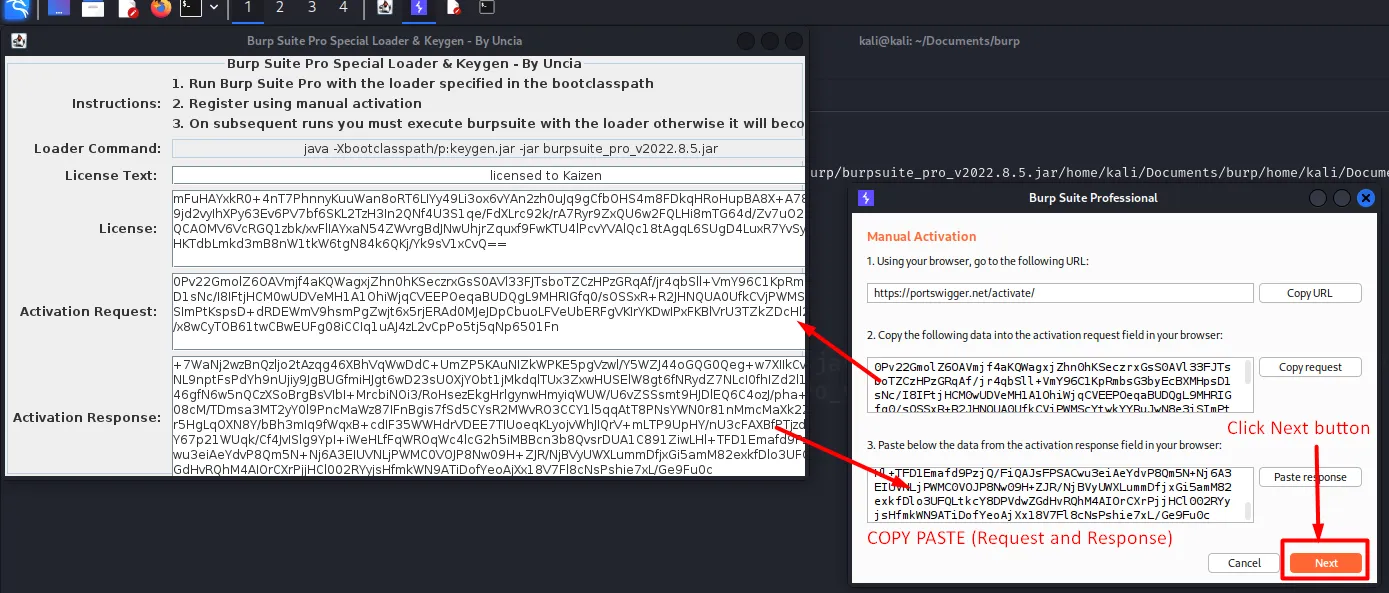The image size is (1389, 593).
Task: Click the Burp Suite Professional title bar lightning icon
Action: click(866, 197)
